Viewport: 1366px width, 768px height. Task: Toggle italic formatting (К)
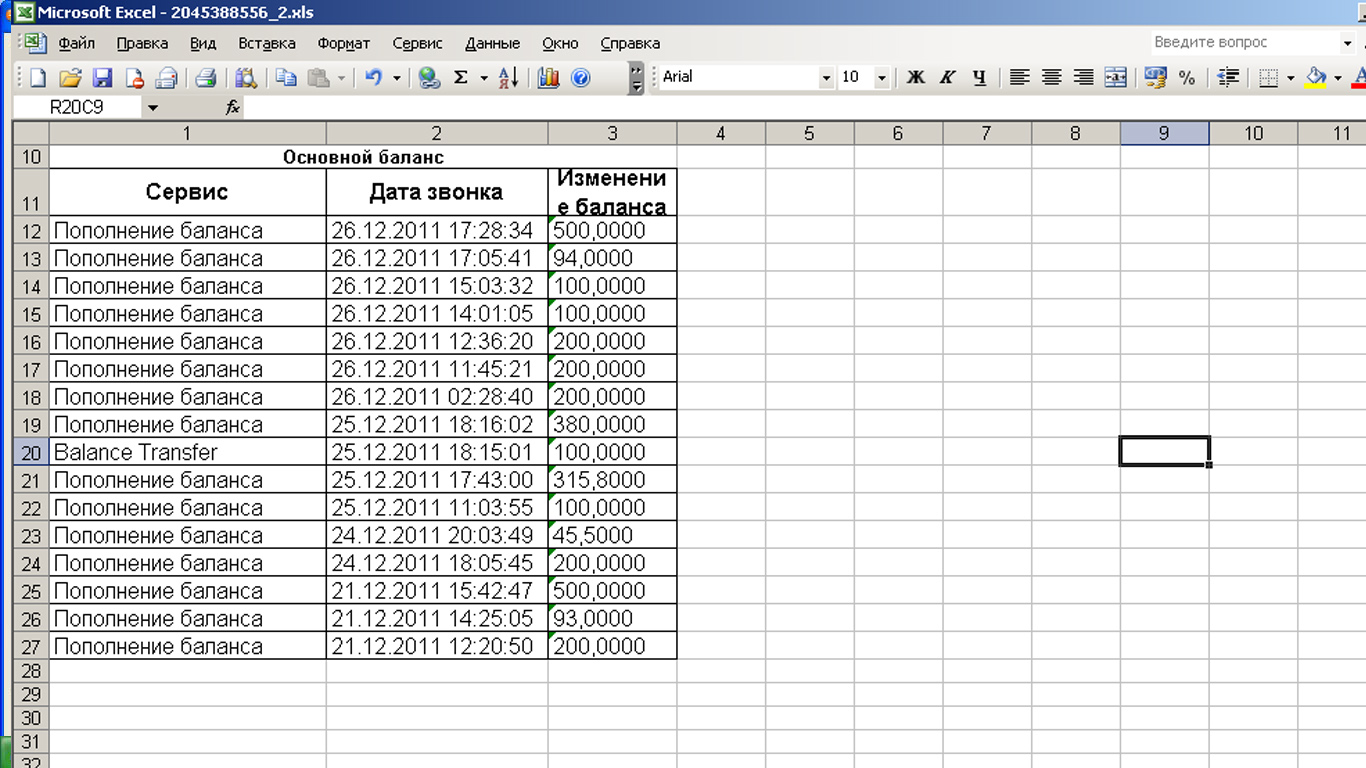(x=947, y=78)
